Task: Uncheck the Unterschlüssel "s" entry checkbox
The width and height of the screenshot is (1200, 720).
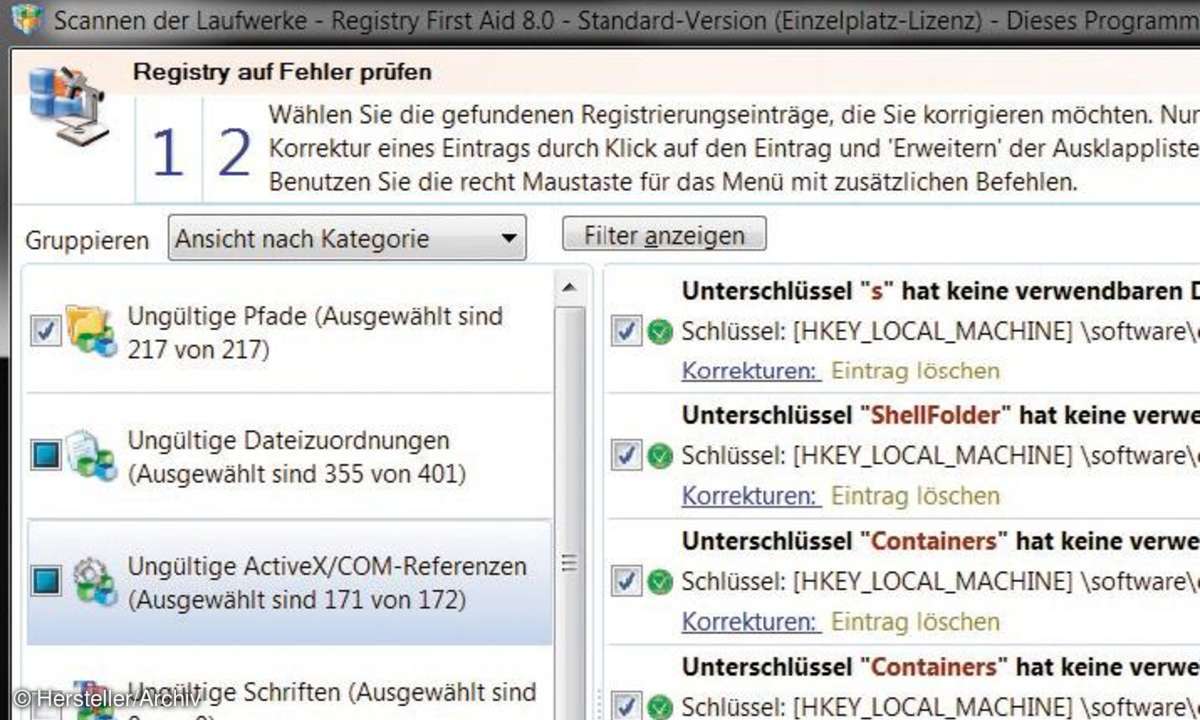Action: (625, 331)
